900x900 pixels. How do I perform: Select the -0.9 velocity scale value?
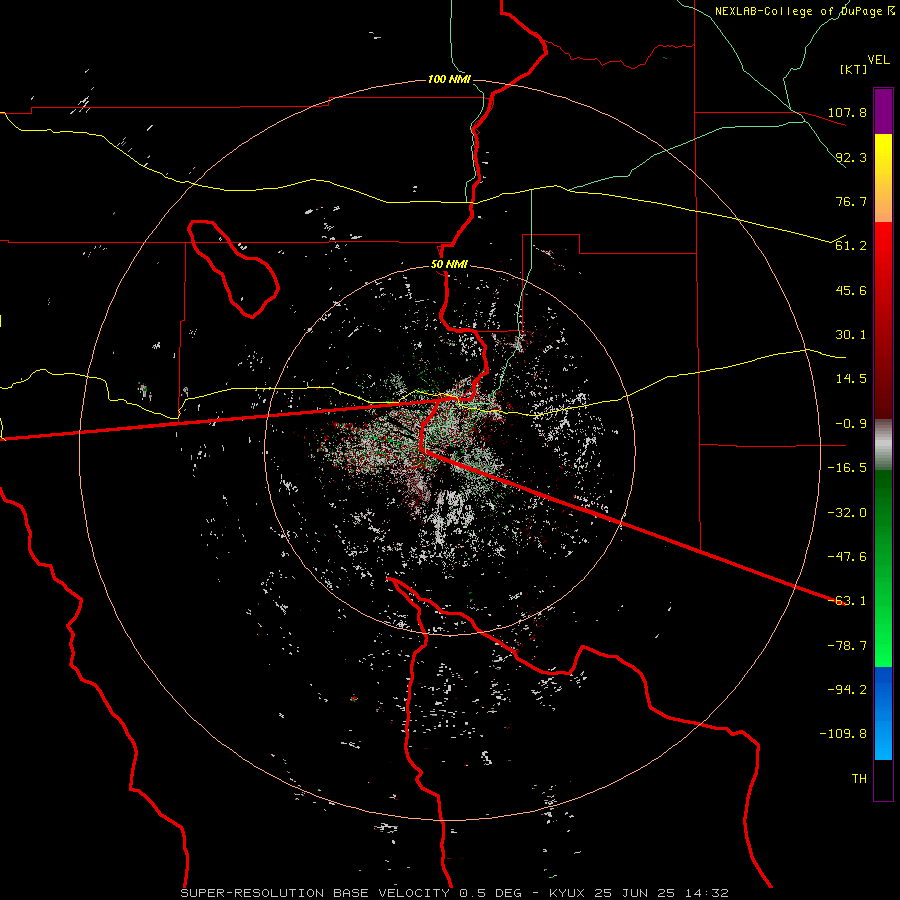point(851,424)
